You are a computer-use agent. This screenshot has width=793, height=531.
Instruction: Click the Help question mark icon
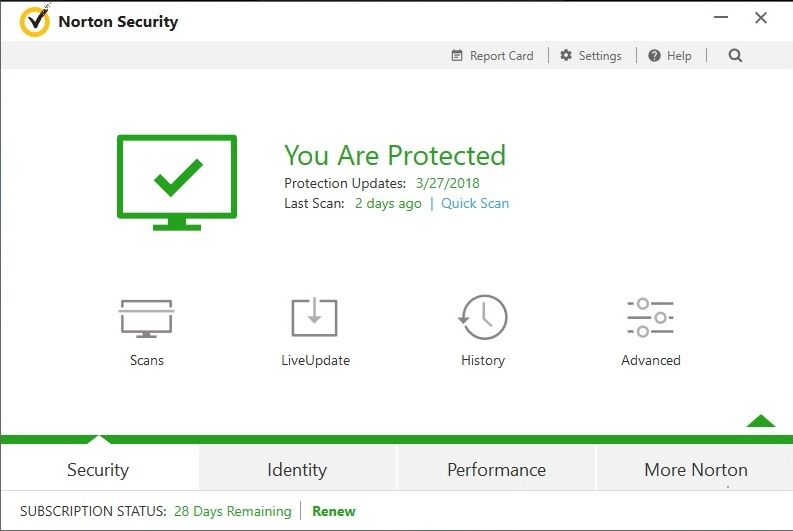[654, 56]
